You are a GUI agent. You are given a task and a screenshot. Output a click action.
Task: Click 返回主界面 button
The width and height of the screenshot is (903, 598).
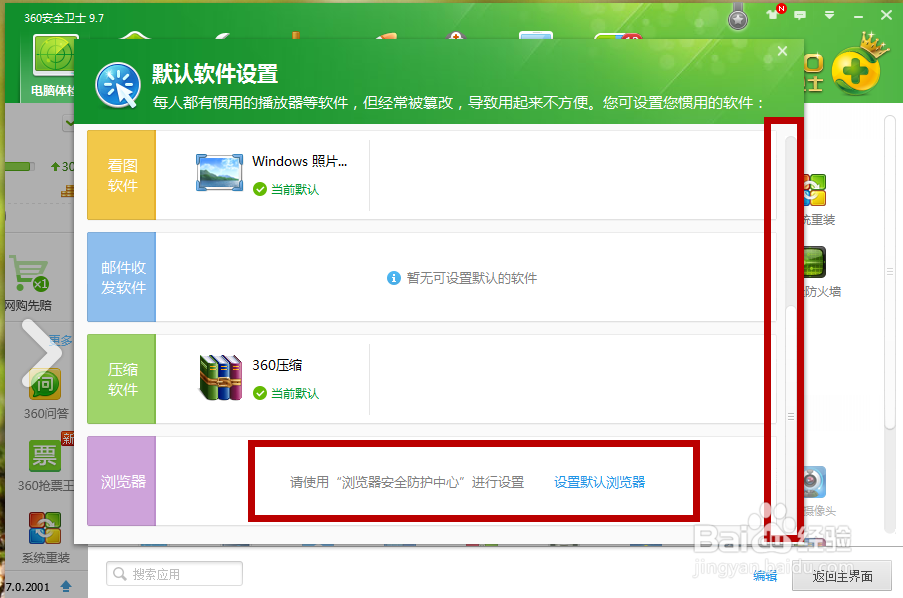tap(842, 576)
